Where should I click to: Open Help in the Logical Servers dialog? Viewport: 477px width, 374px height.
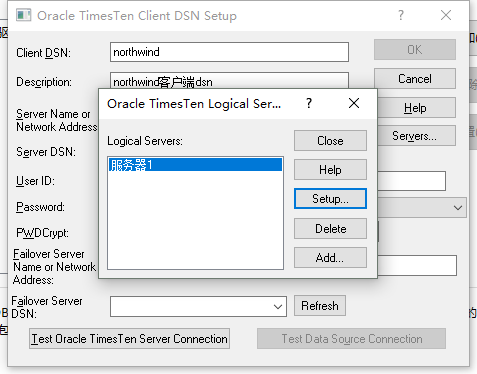tap(330, 170)
